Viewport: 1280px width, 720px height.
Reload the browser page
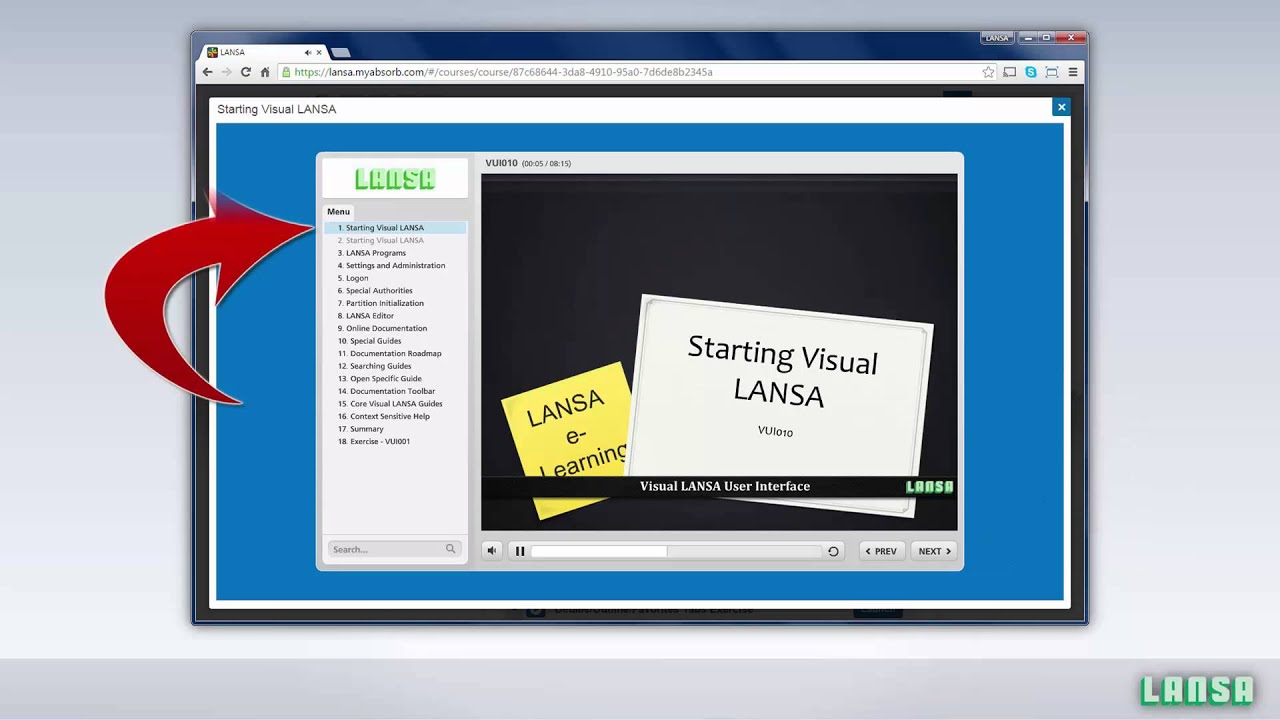tap(245, 72)
